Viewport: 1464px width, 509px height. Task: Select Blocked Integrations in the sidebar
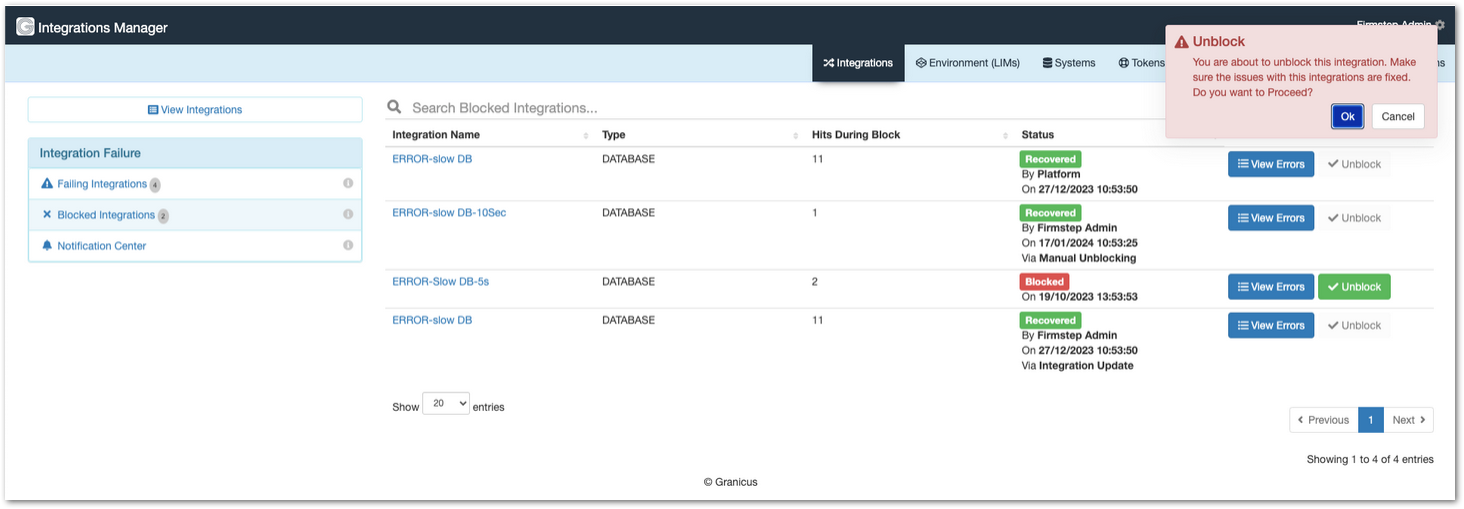click(x=106, y=215)
